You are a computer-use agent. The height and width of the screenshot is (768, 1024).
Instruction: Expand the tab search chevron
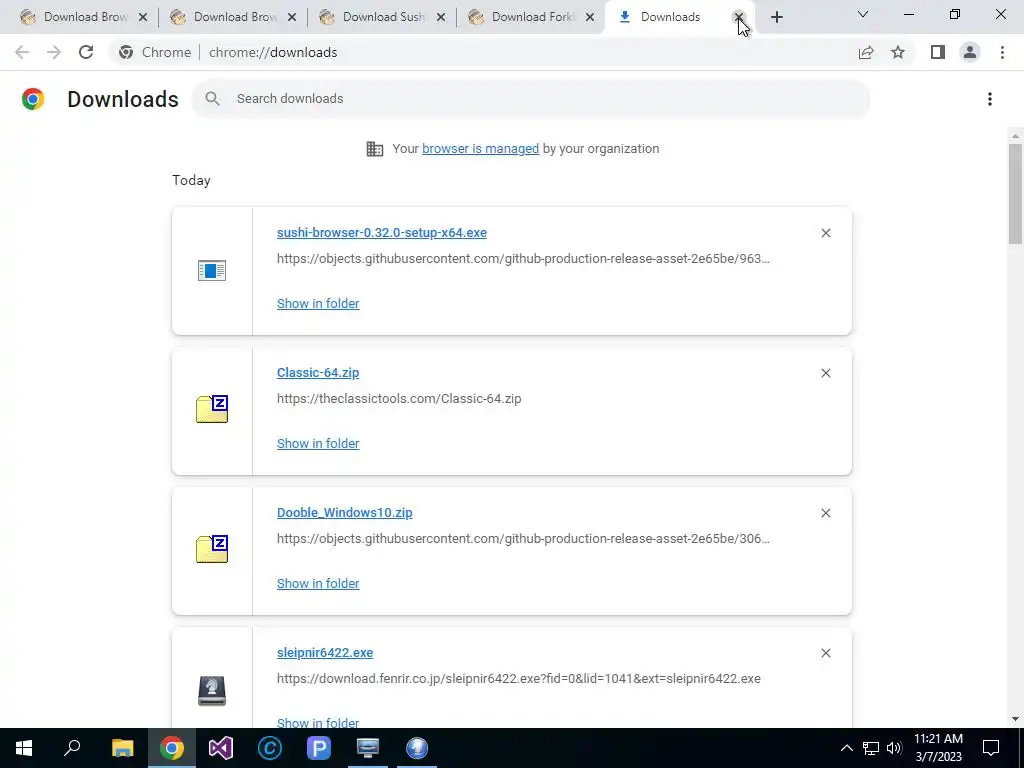pos(863,14)
